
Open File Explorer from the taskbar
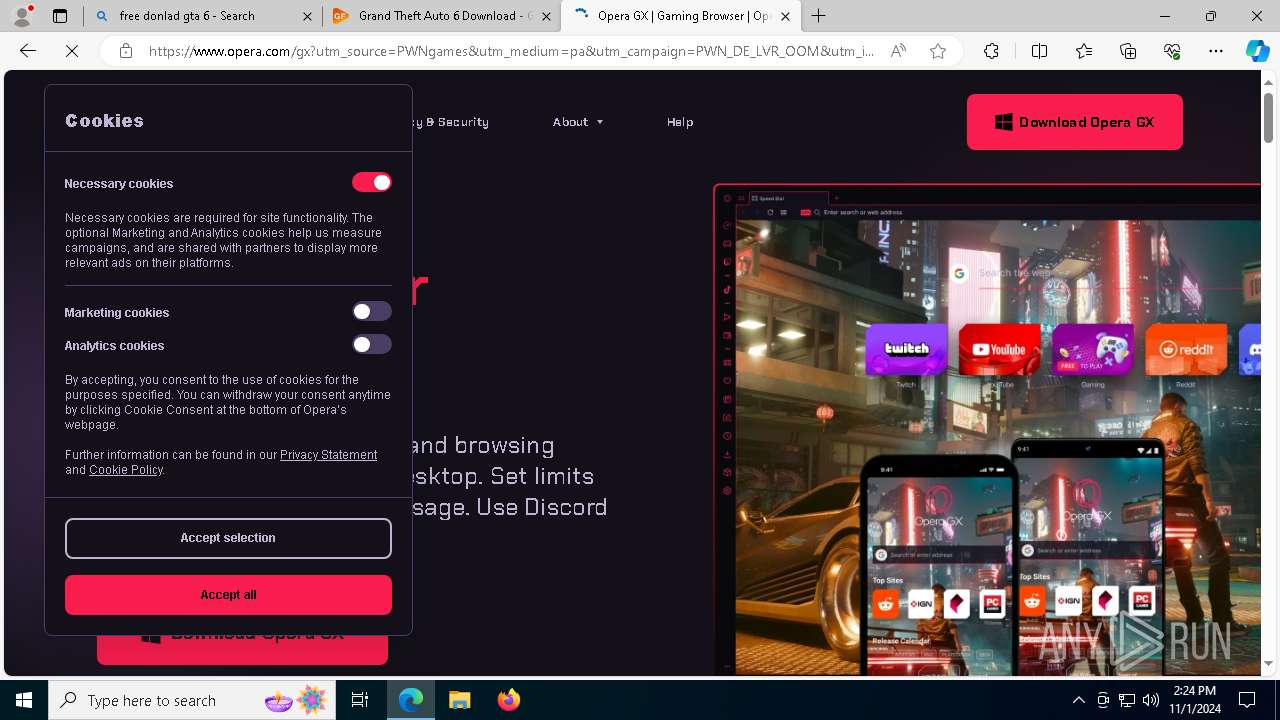[459, 700]
